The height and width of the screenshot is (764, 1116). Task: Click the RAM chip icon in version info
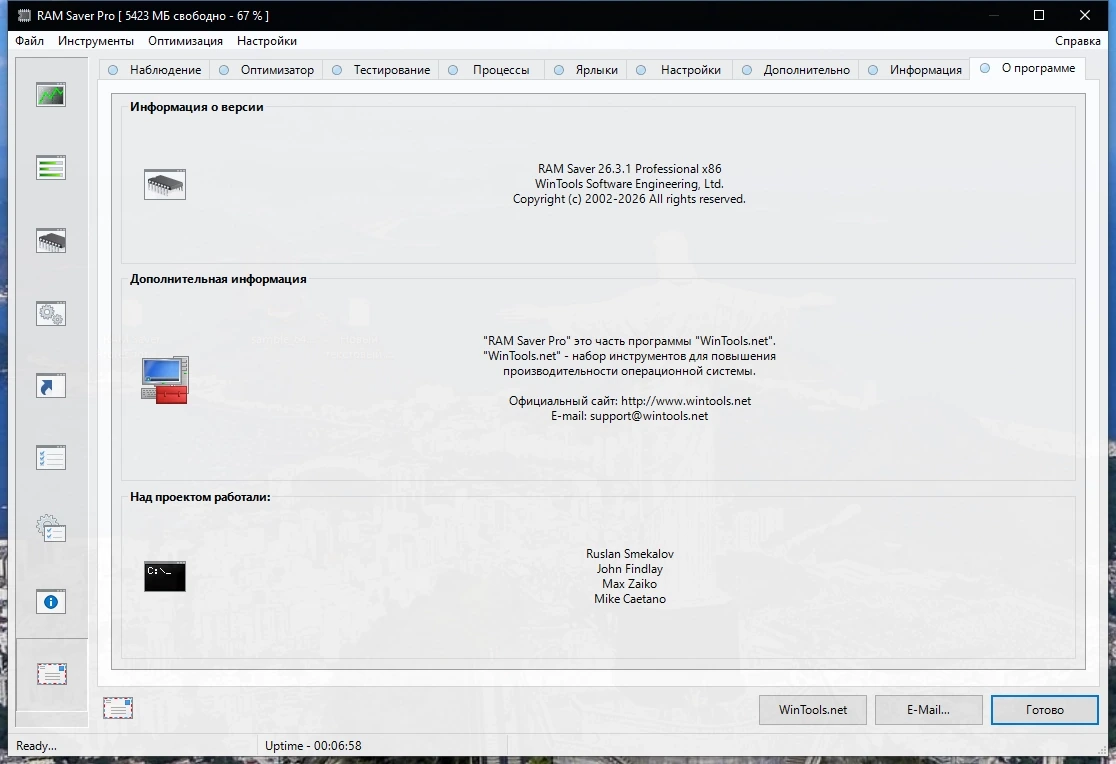(x=164, y=184)
